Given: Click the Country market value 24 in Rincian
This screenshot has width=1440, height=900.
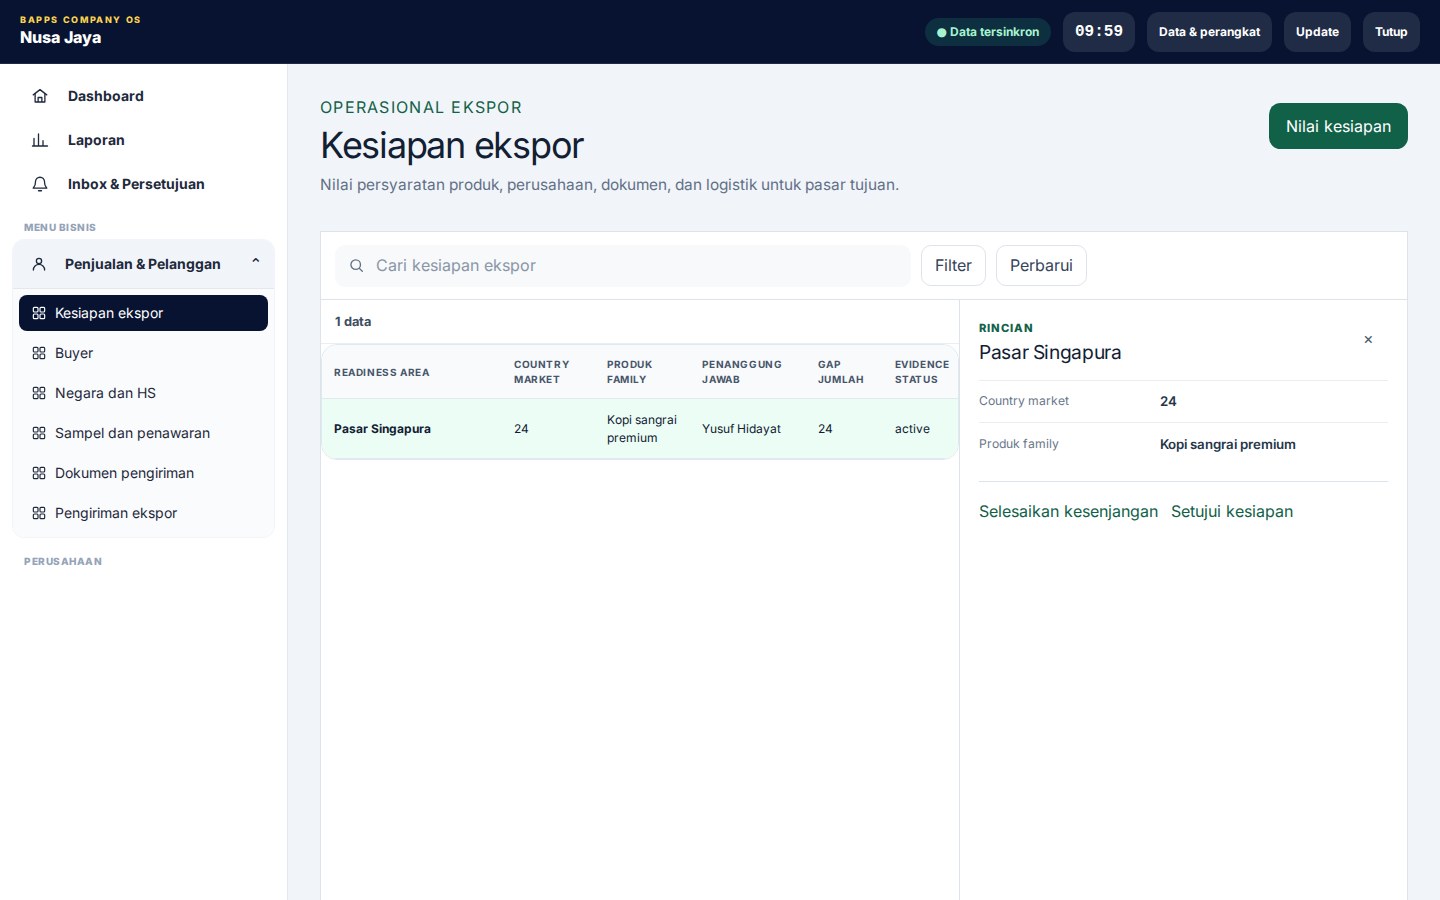Looking at the screenshot, I should pyautogui.click(x=1168, y=401).
